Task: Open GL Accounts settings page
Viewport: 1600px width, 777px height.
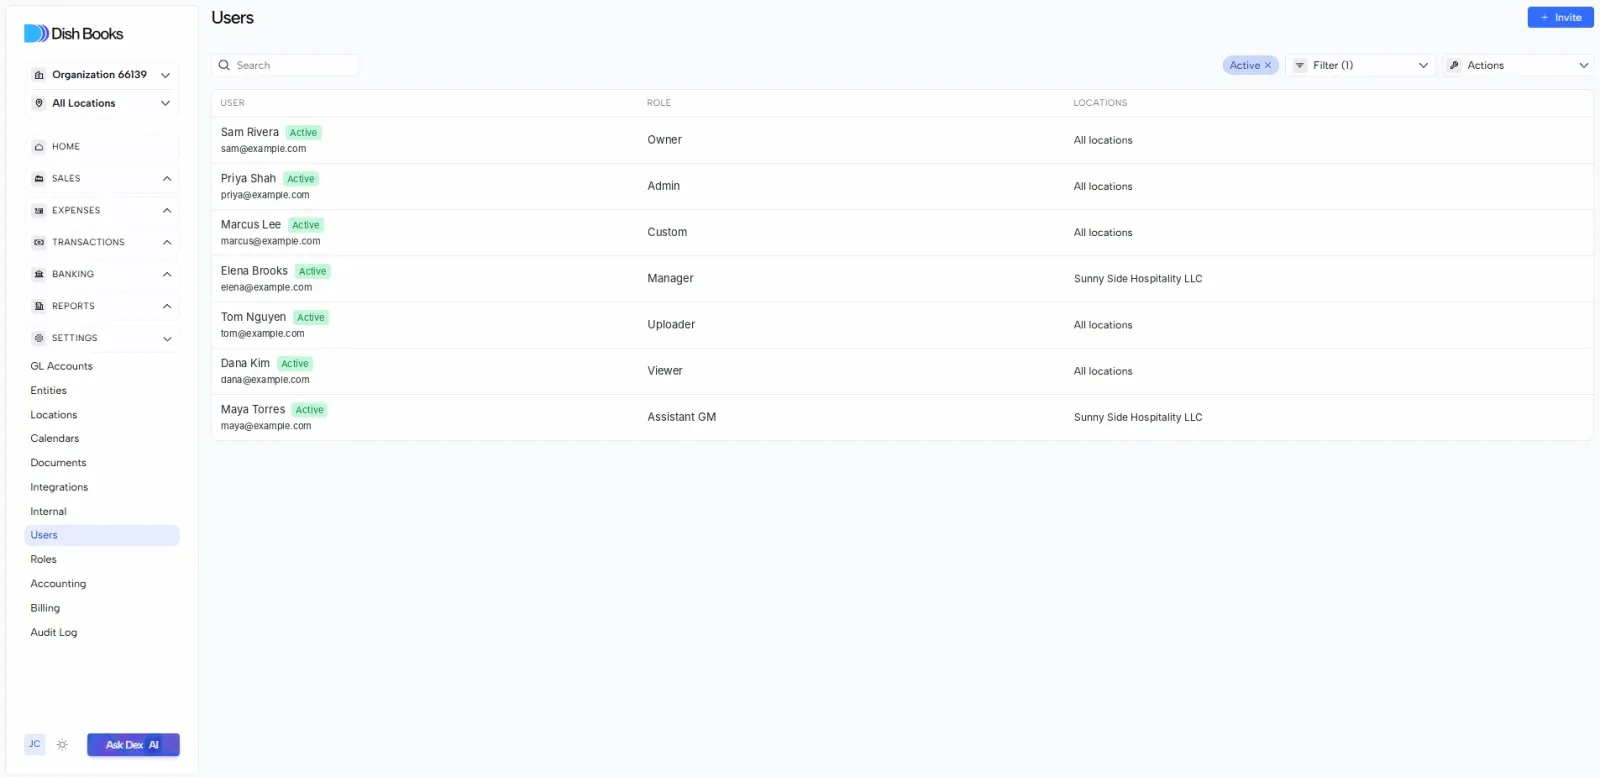Action: [102, 366]
